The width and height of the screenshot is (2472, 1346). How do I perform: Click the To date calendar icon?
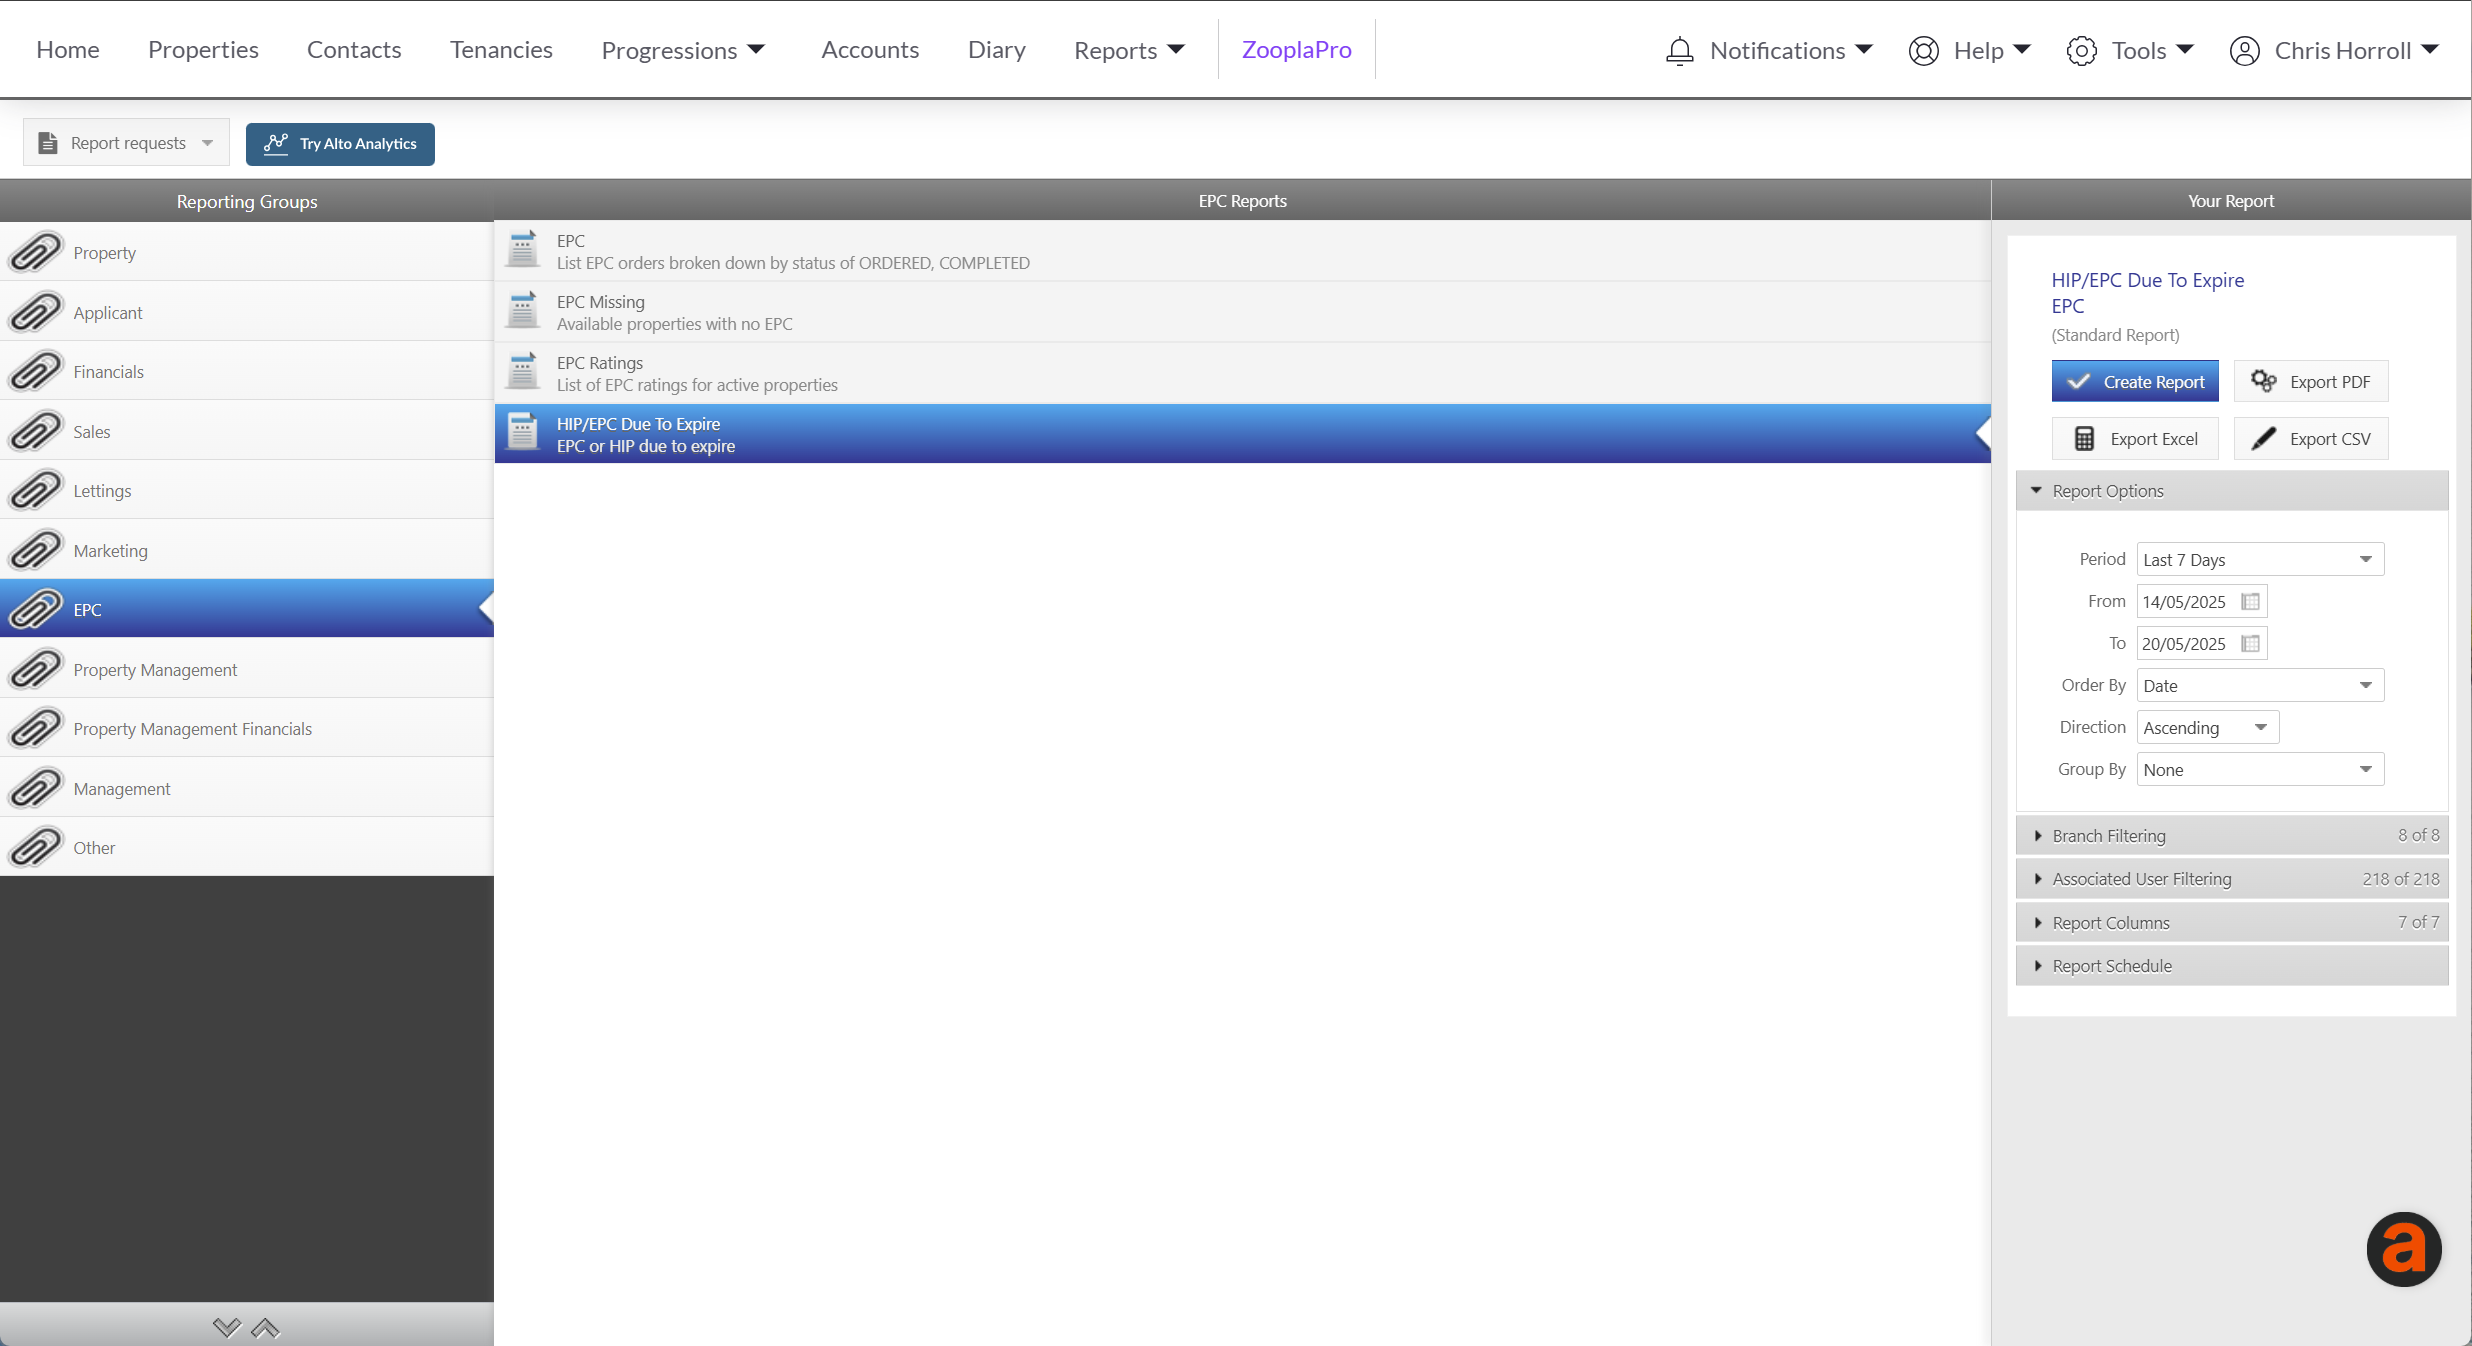pyautogui.click(x=2250, y=644)
